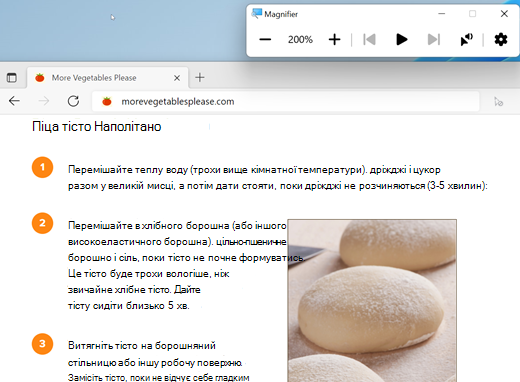Click text 'Перемішайте теплу воду'
Viewport: 520px width, 382px height.
(128, 170)
